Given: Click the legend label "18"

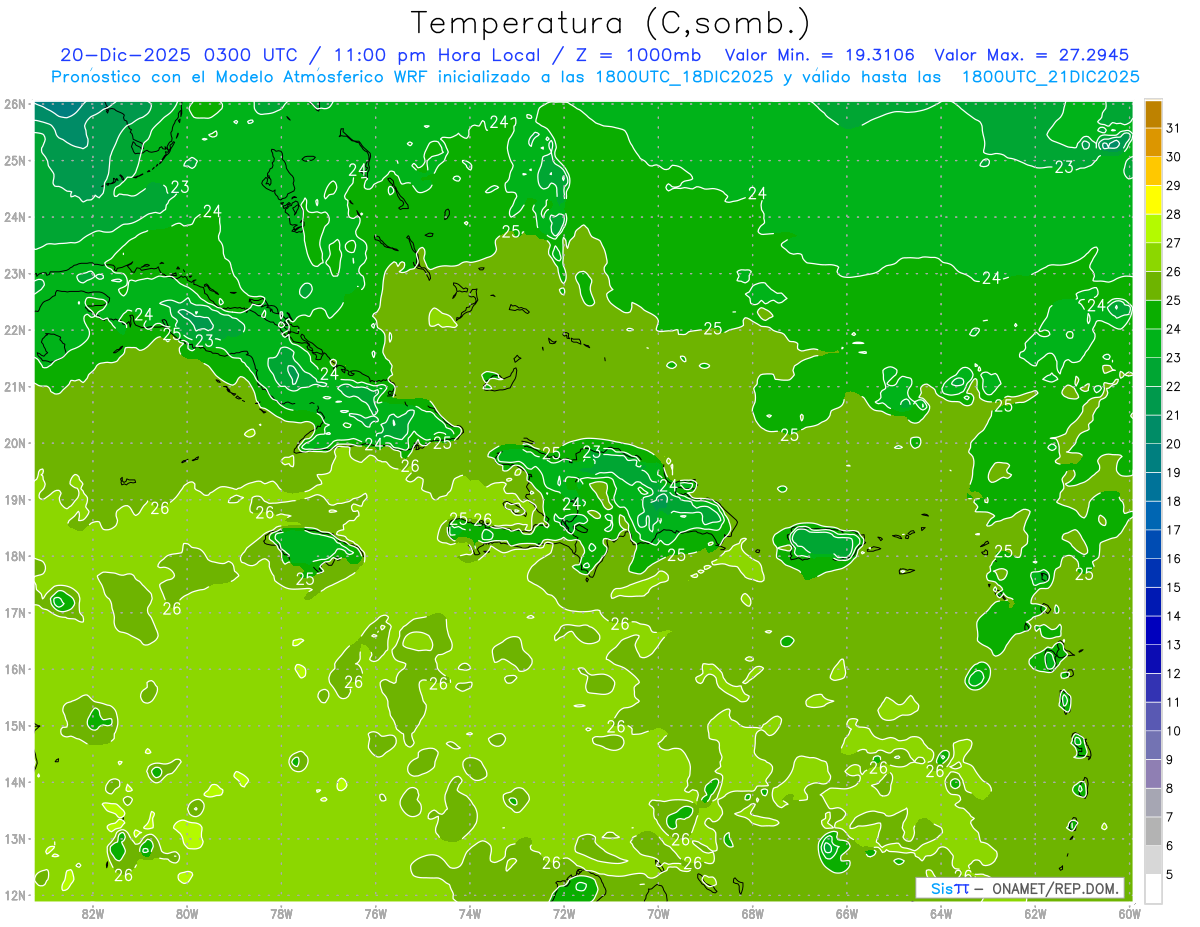Looking at the screenshot, I should 1173,501.
